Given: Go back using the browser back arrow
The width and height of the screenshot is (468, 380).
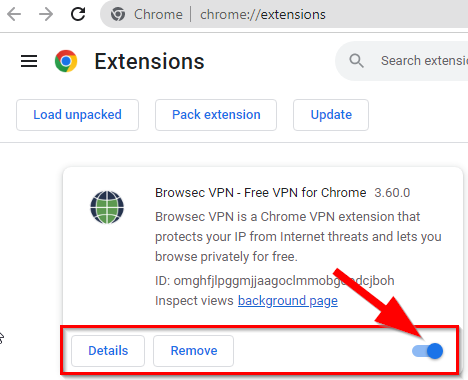Looking at the screenshot, I should click(x=14, y=14).
